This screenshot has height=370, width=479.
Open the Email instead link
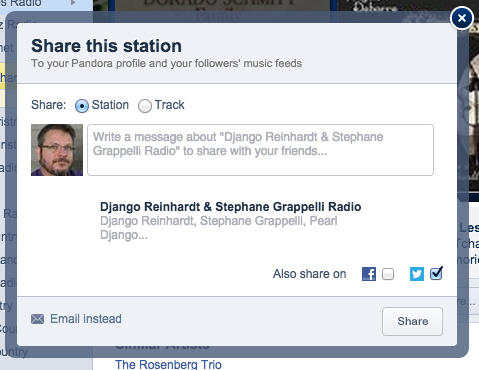click(x=86, y=319)
